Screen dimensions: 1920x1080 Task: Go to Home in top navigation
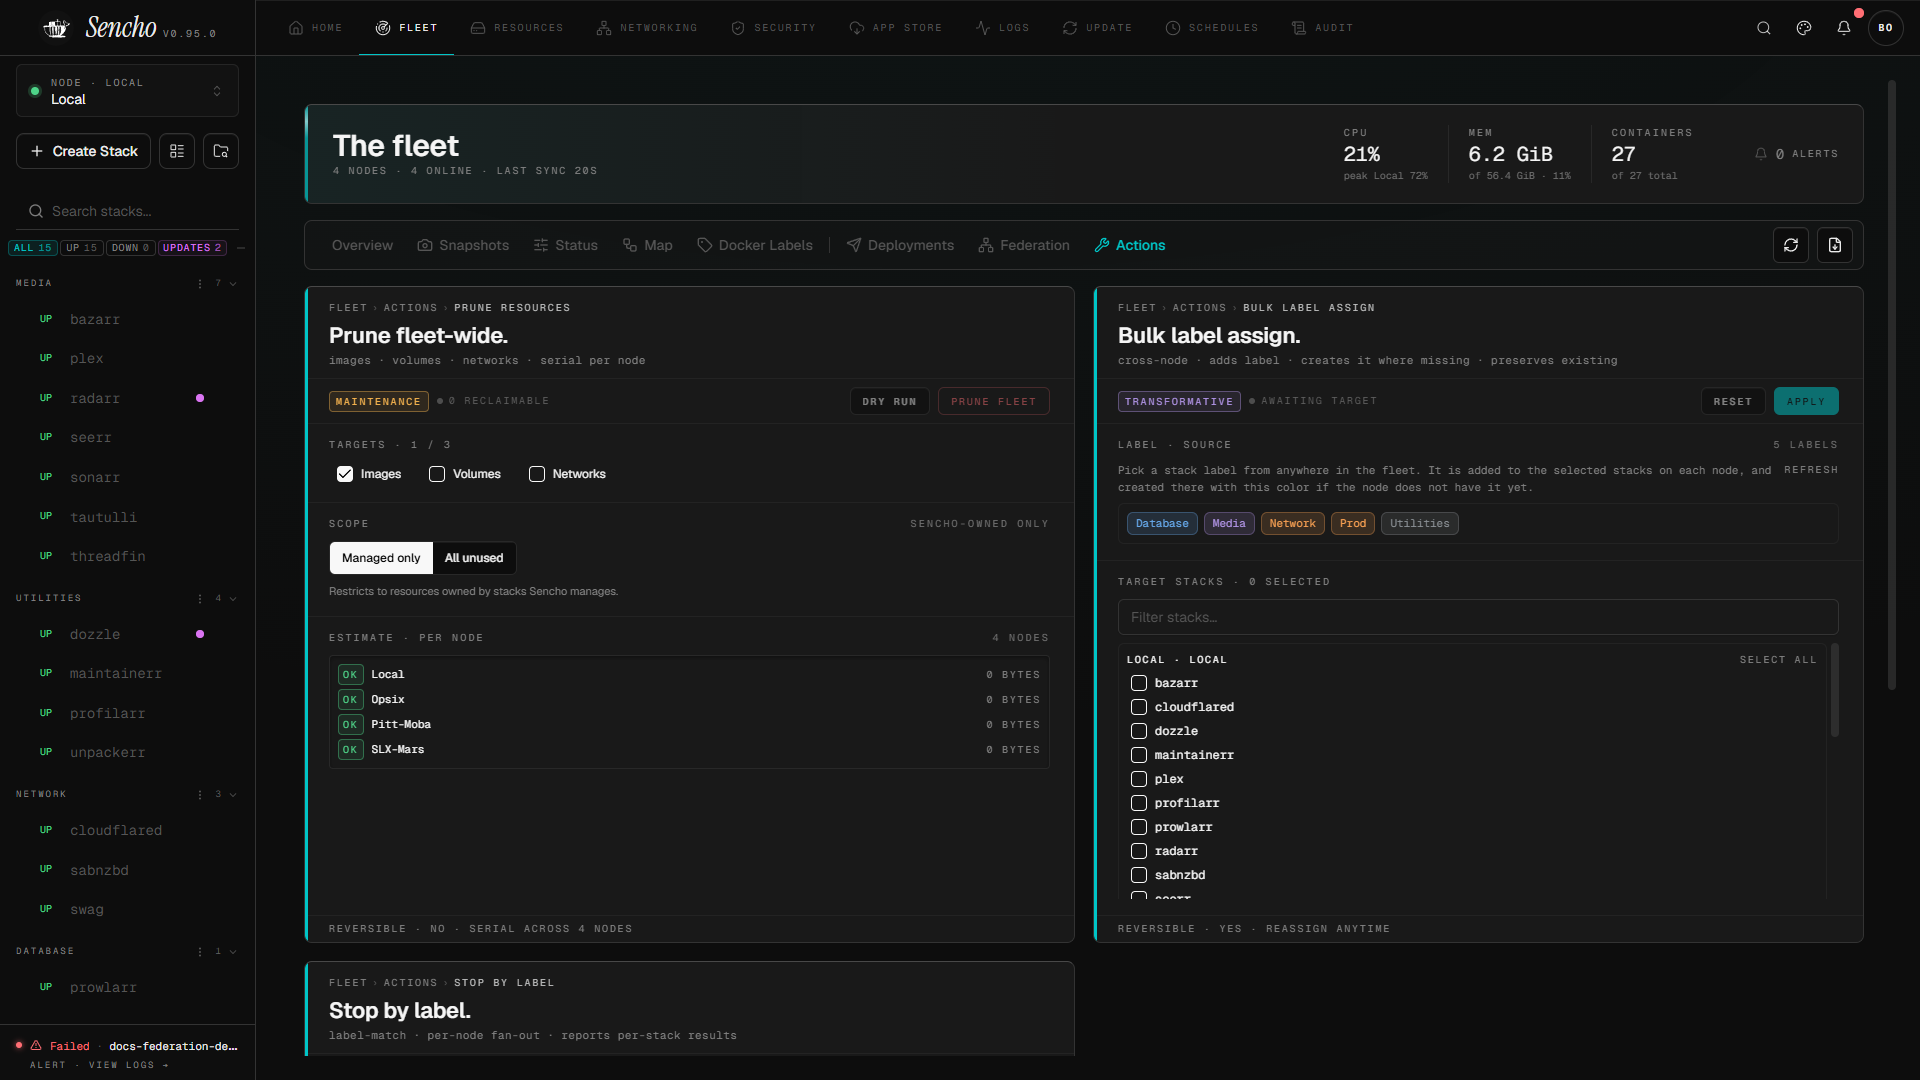tap(316, 28)
